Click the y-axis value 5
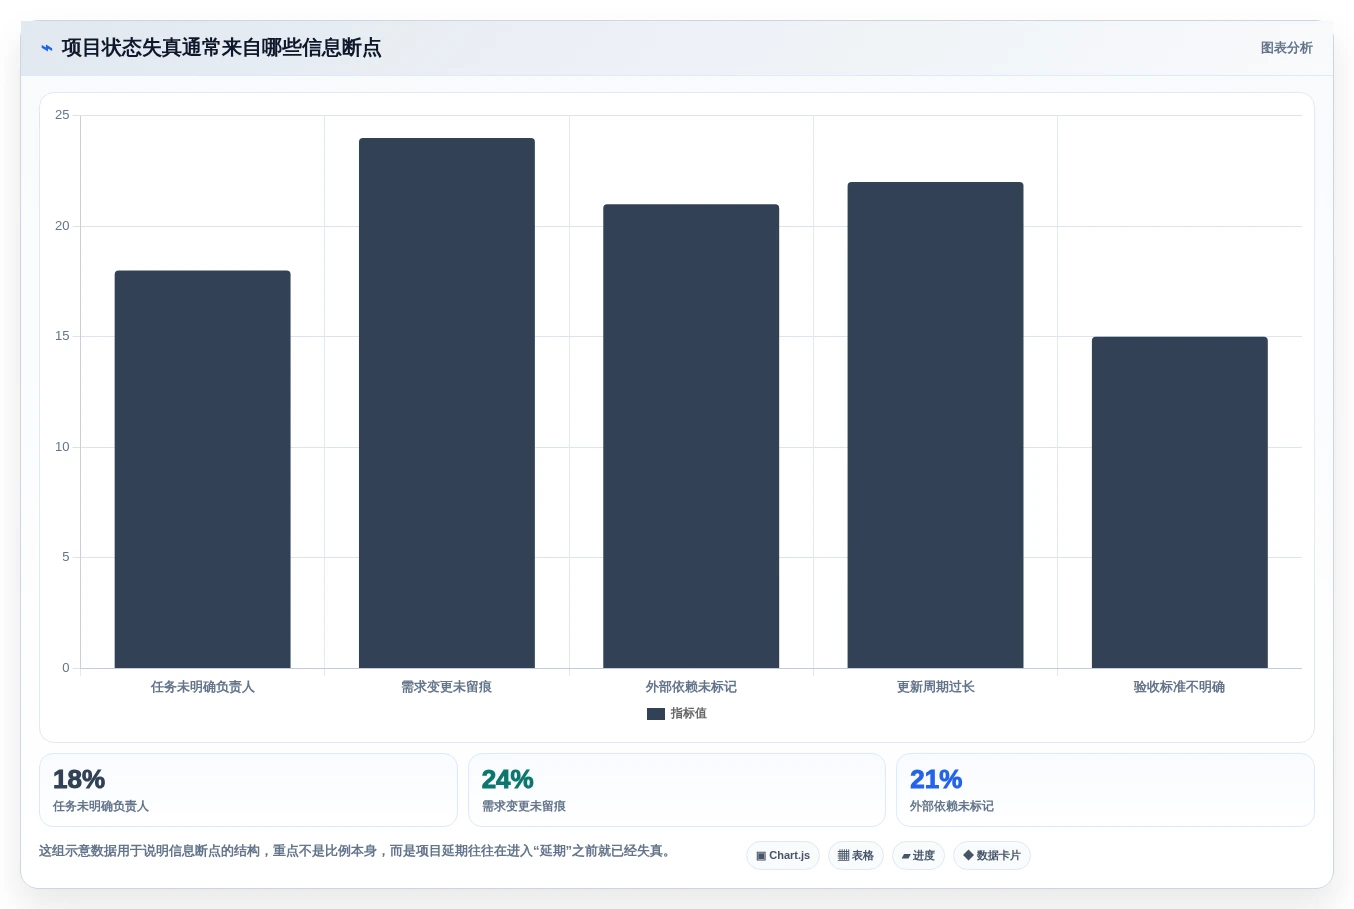 [66, 557]
